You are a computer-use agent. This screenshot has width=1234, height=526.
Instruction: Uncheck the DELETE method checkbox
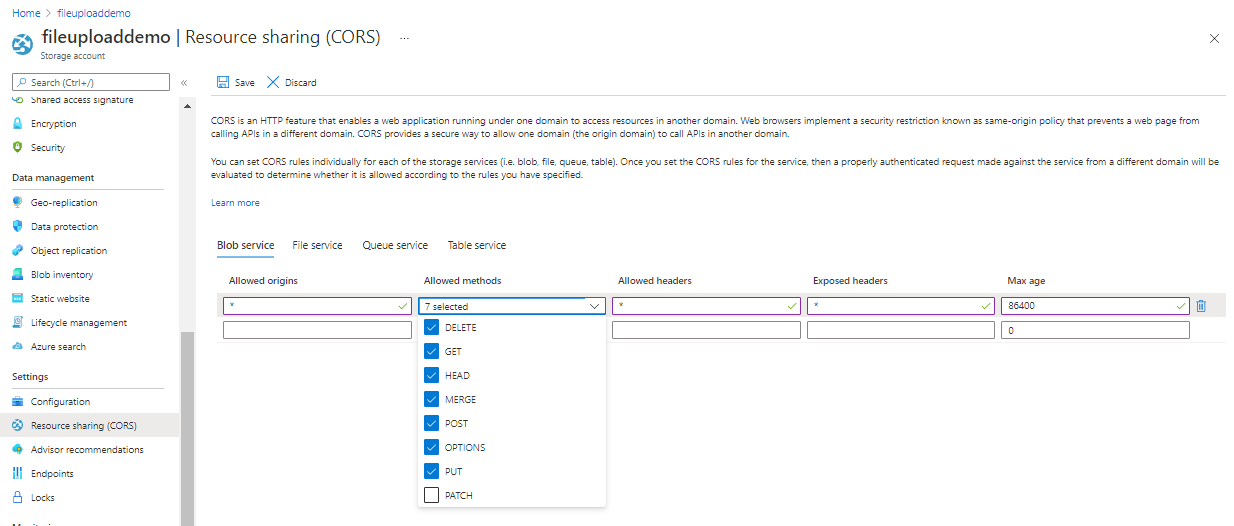pyautogui.click(x=432, y=327)
